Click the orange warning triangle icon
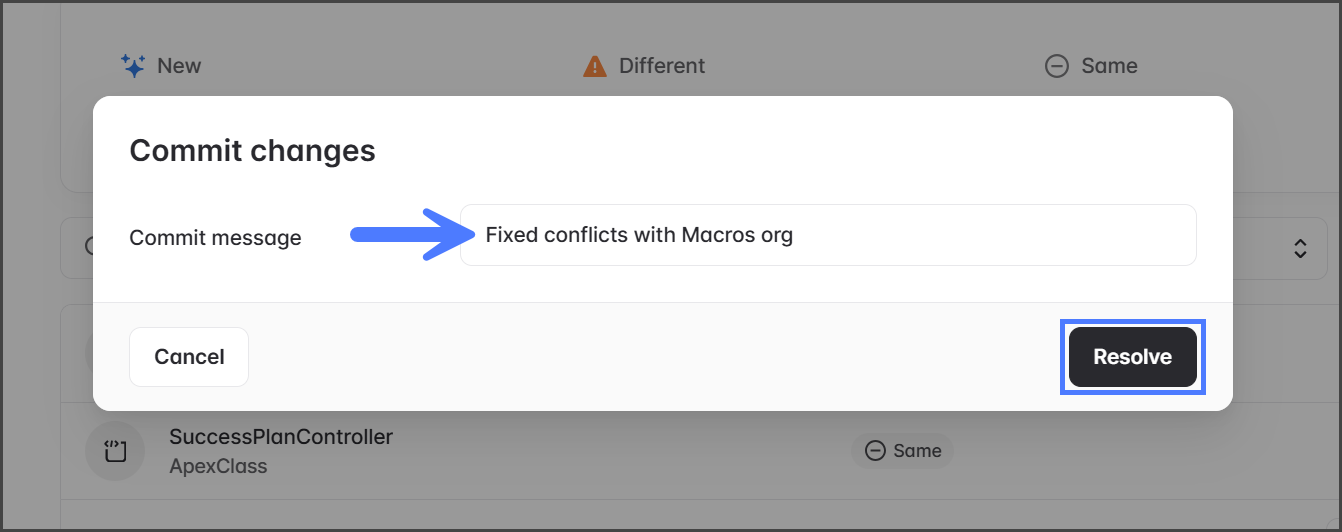The width and height of the screenshot is (1342, 532). tap(595, 66)
